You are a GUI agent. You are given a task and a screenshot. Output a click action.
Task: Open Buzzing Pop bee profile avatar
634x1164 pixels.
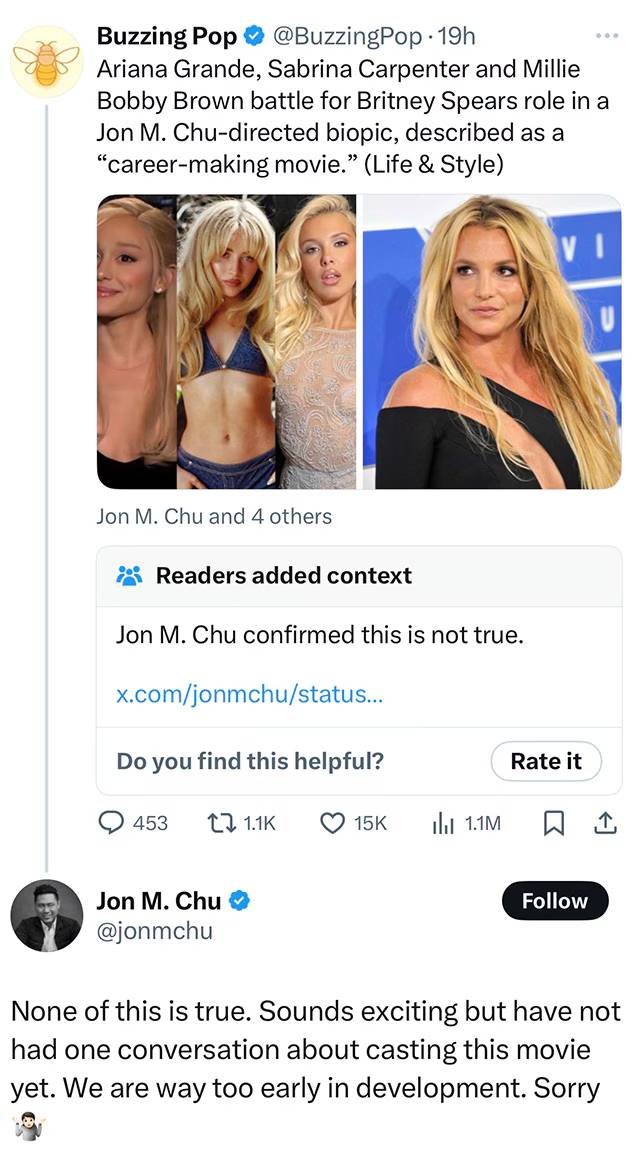point(46,62)
